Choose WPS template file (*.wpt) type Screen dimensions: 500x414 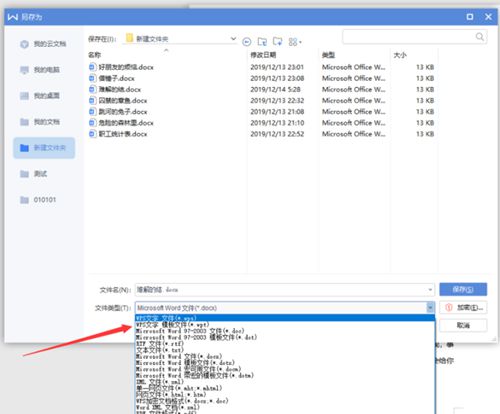tap(172, 324)
